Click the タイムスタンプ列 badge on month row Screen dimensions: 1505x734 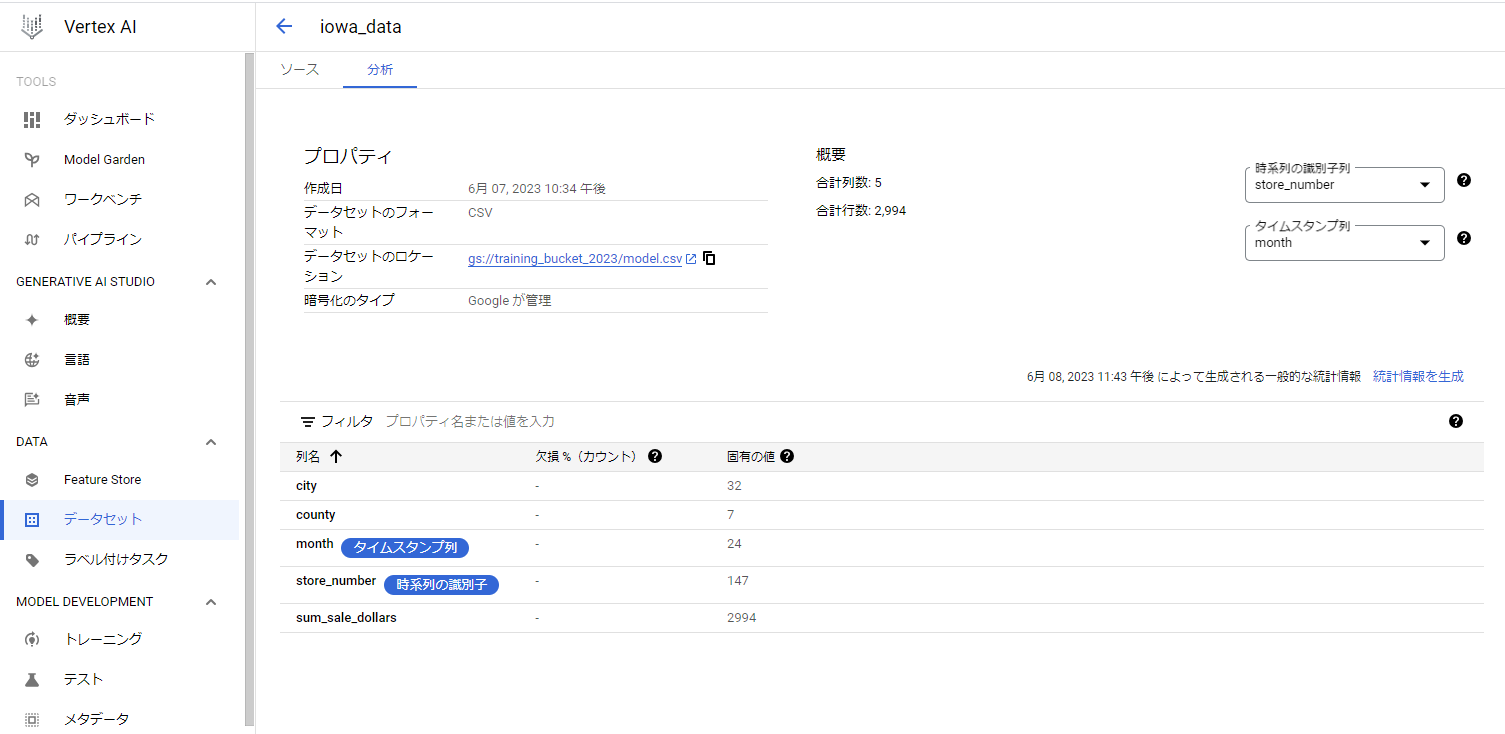405,548
